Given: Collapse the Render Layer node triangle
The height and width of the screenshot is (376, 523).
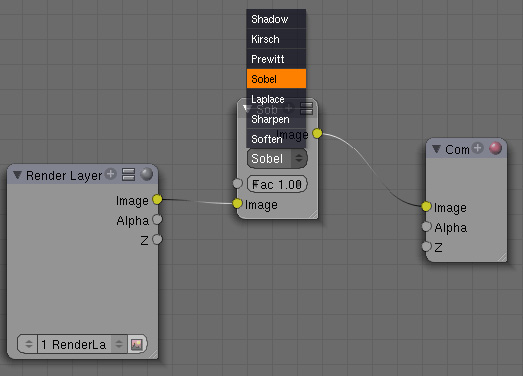Looking at the screenshot, I should coord(17,174).
